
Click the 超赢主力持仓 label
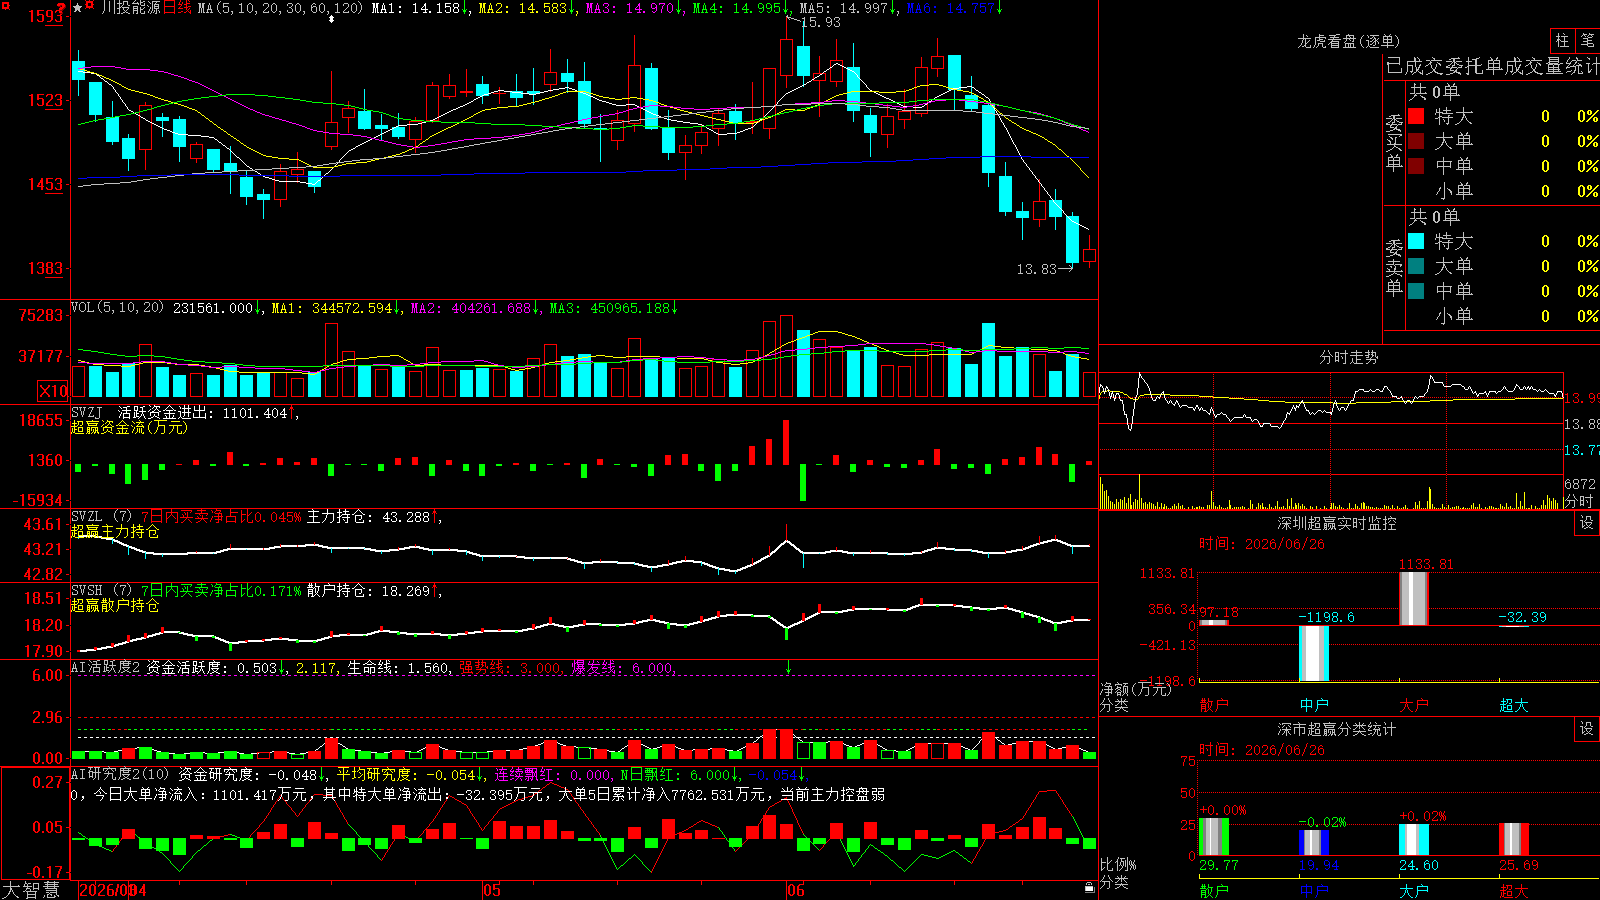(115, 532)
